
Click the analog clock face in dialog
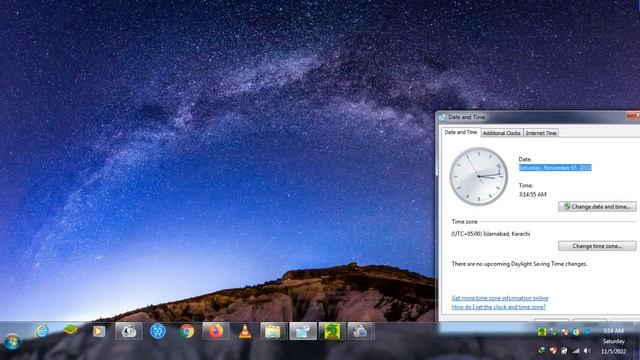pos(478,176)
